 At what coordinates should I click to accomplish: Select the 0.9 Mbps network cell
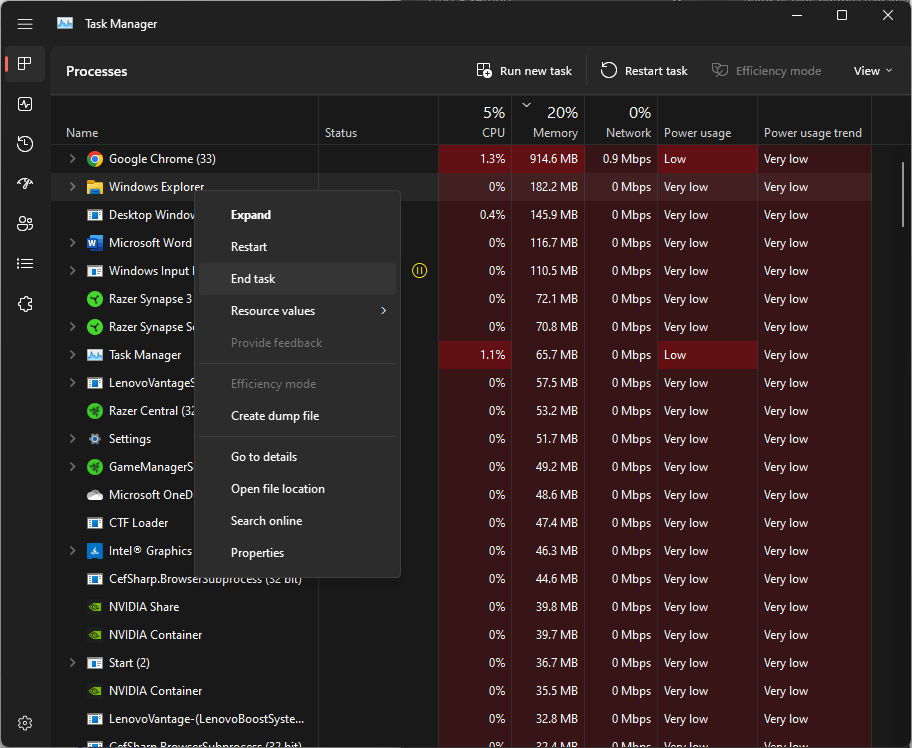click(621, 159)
